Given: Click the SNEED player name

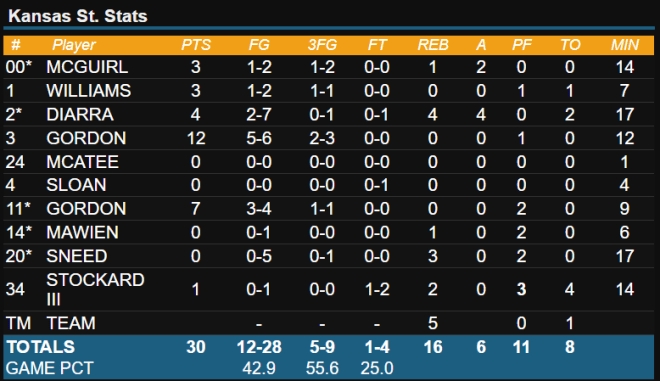Looking at the screenshot, I should pos(77,256).
